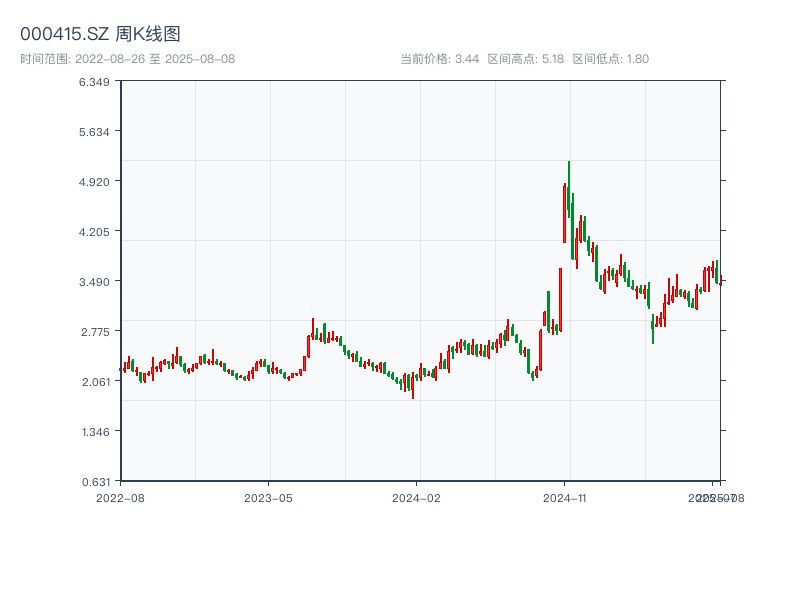Click the 2024-02 x-axis date label
Viewport: 800px width, 600px height.
tap(417, 497)
